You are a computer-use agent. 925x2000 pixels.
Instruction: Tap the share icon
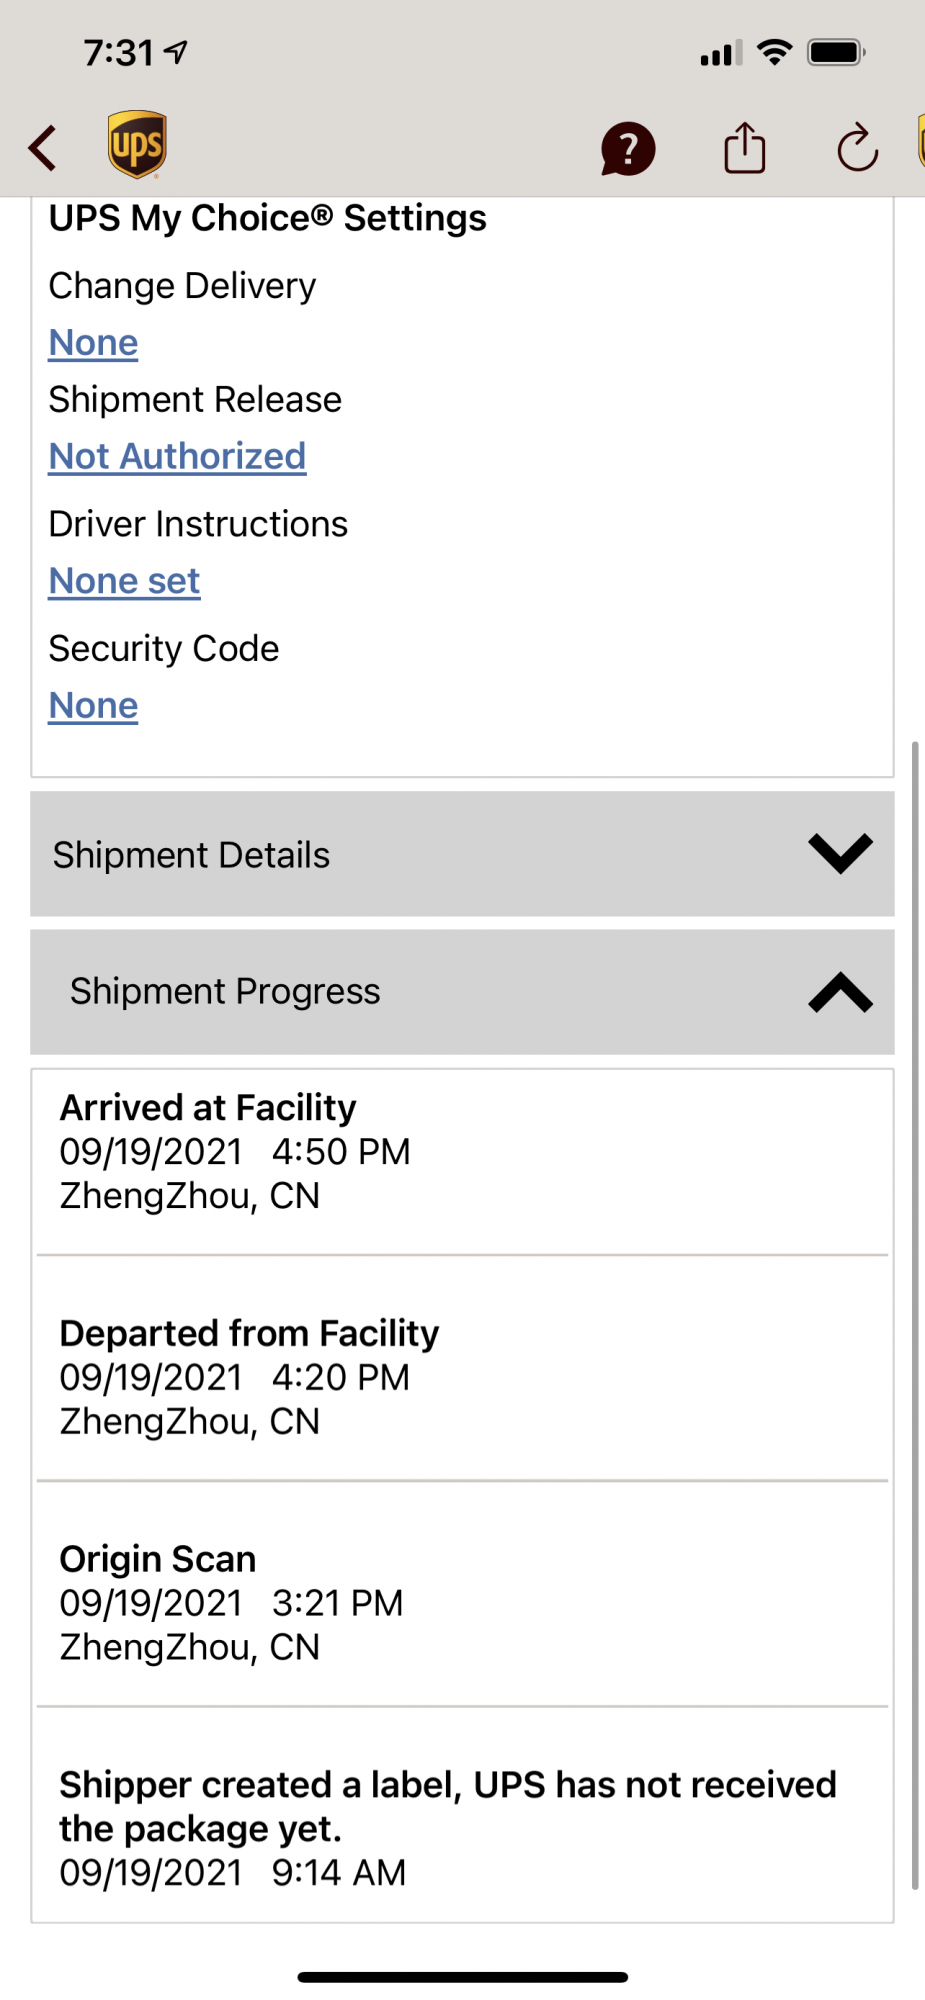tap(745, 148)
